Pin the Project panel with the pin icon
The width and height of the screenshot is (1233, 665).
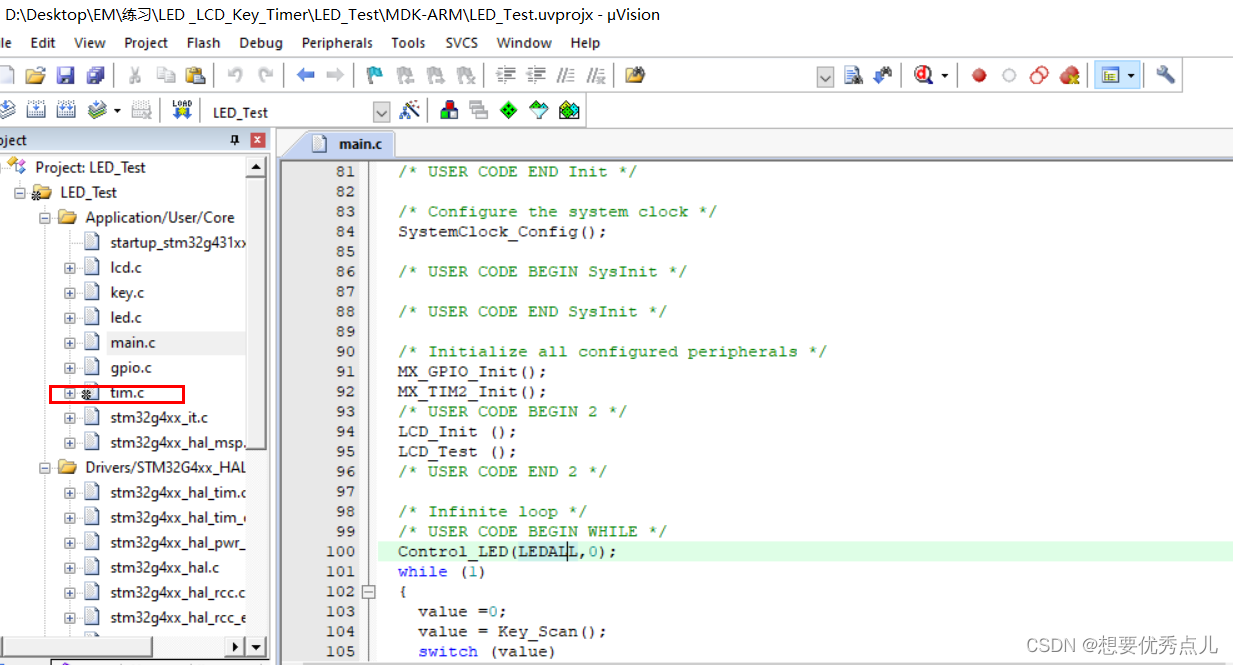point(236,140)
